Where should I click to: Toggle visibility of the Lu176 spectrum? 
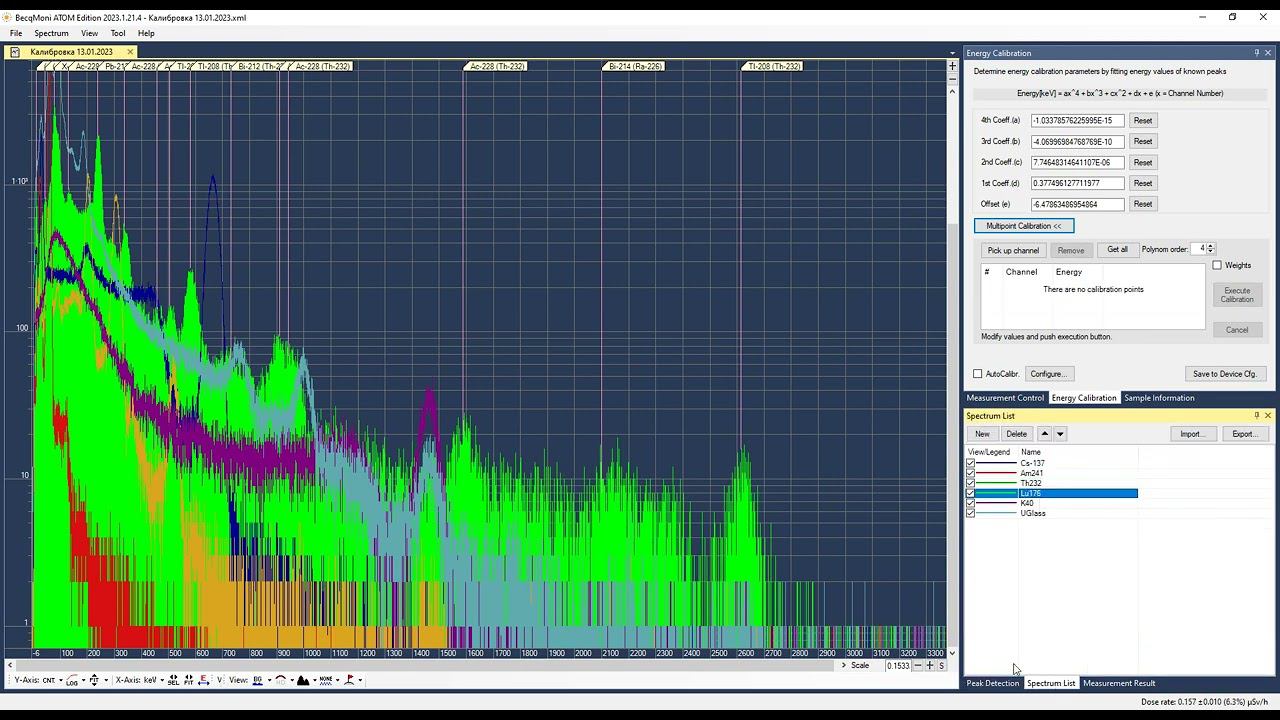point(970,493)
